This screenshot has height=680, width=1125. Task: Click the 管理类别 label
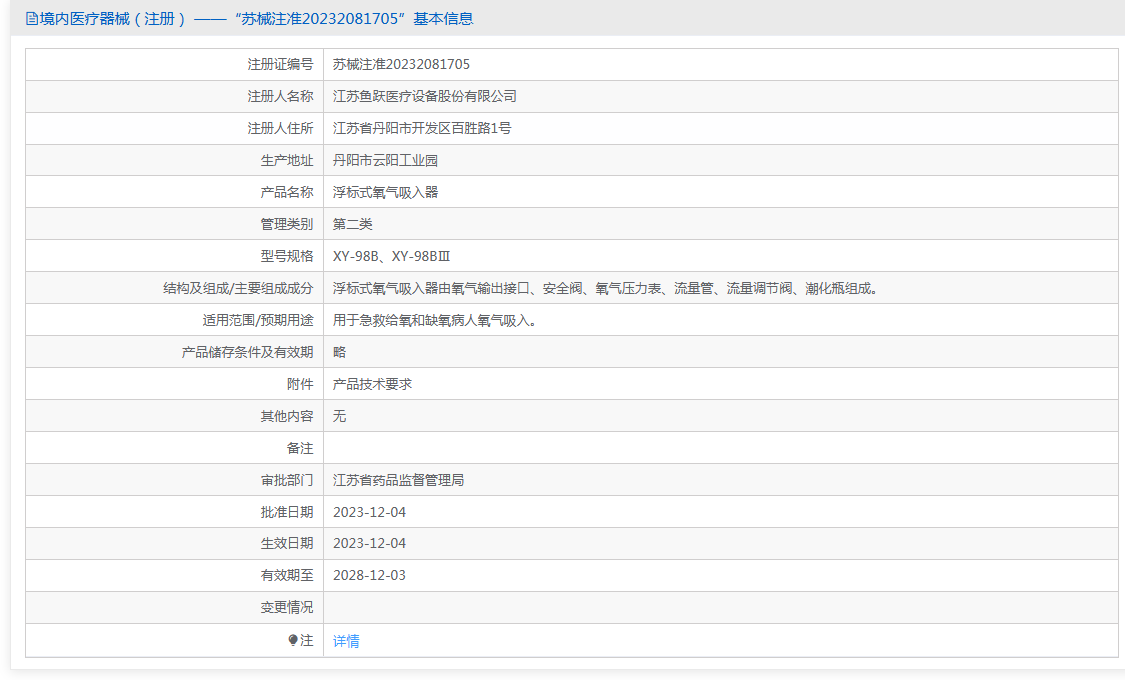point(287,225)
